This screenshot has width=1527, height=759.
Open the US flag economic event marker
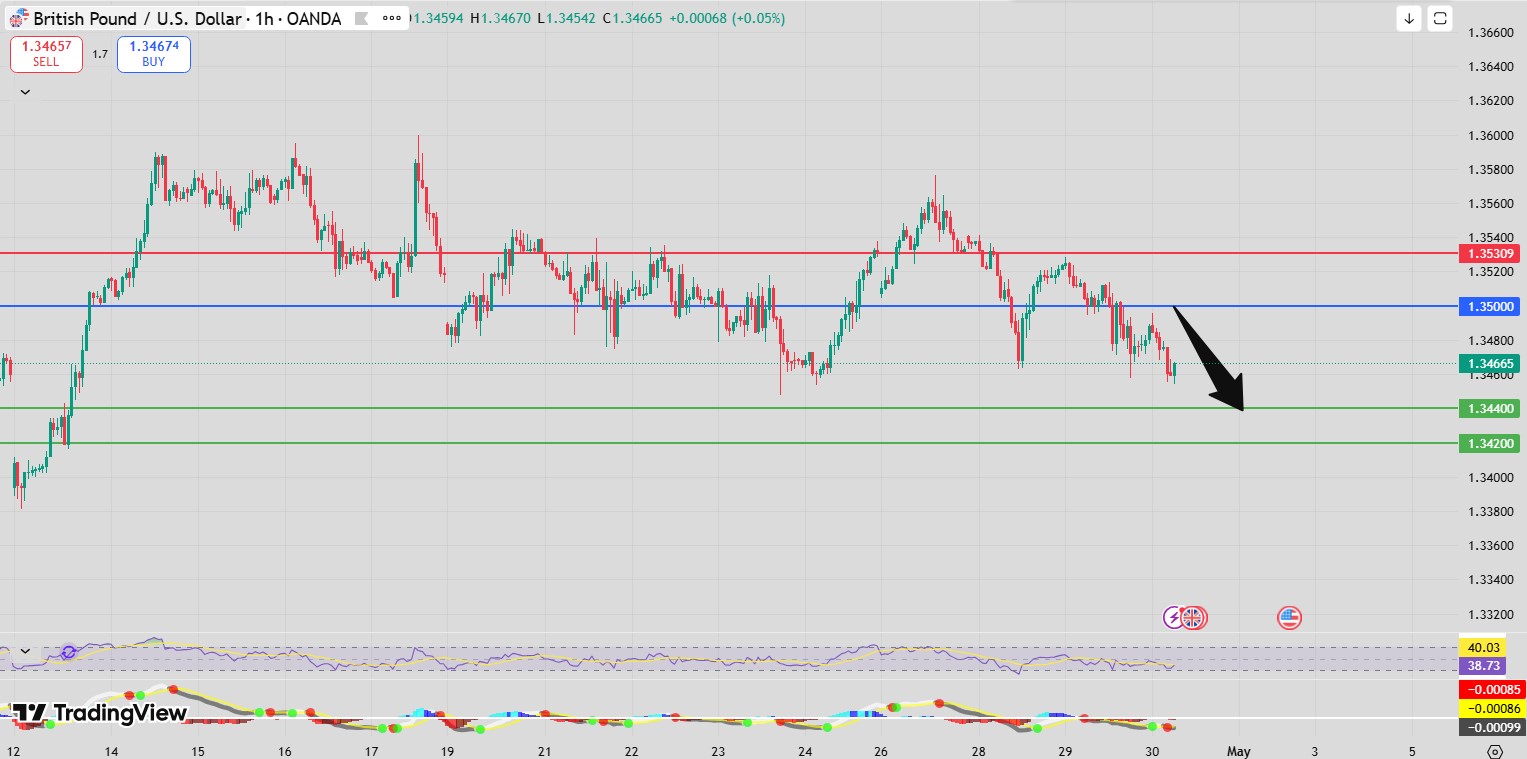[x=1289, y=618]
